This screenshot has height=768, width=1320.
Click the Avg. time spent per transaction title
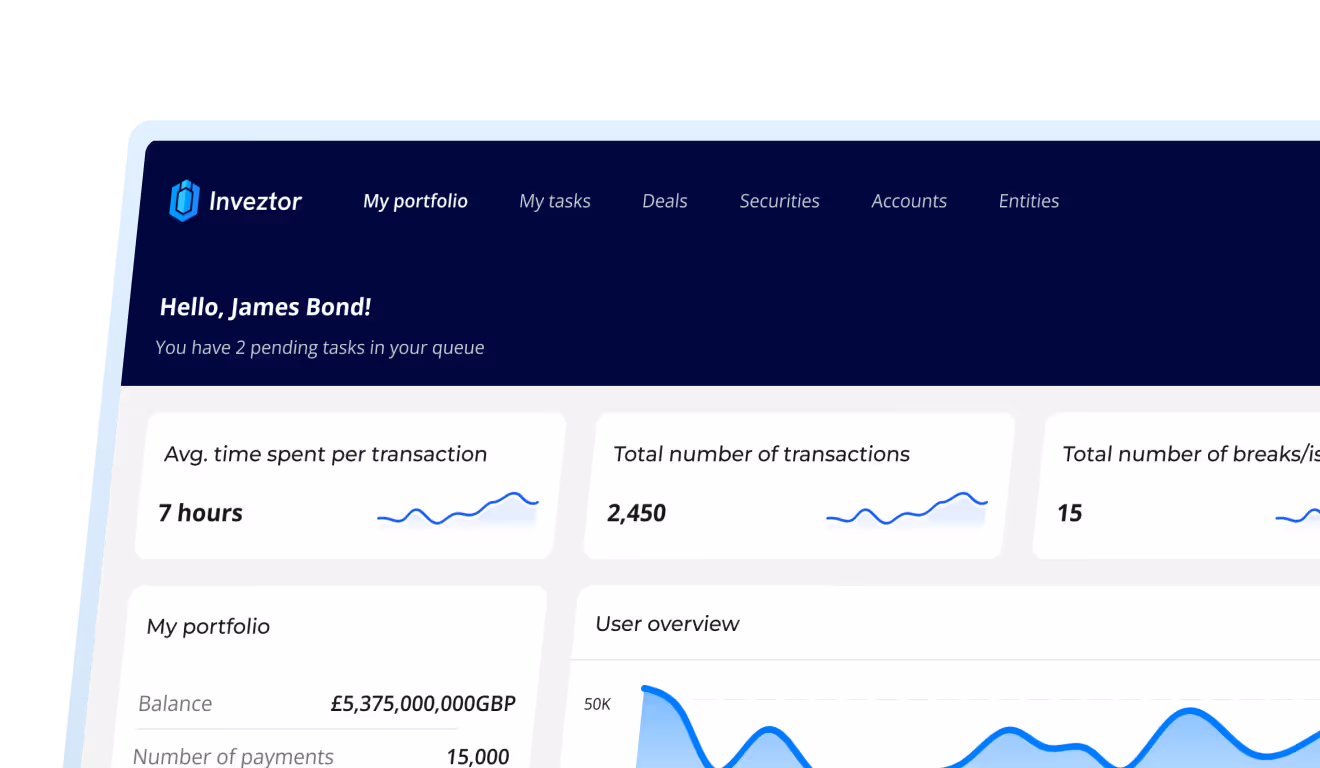pos(326,454)
